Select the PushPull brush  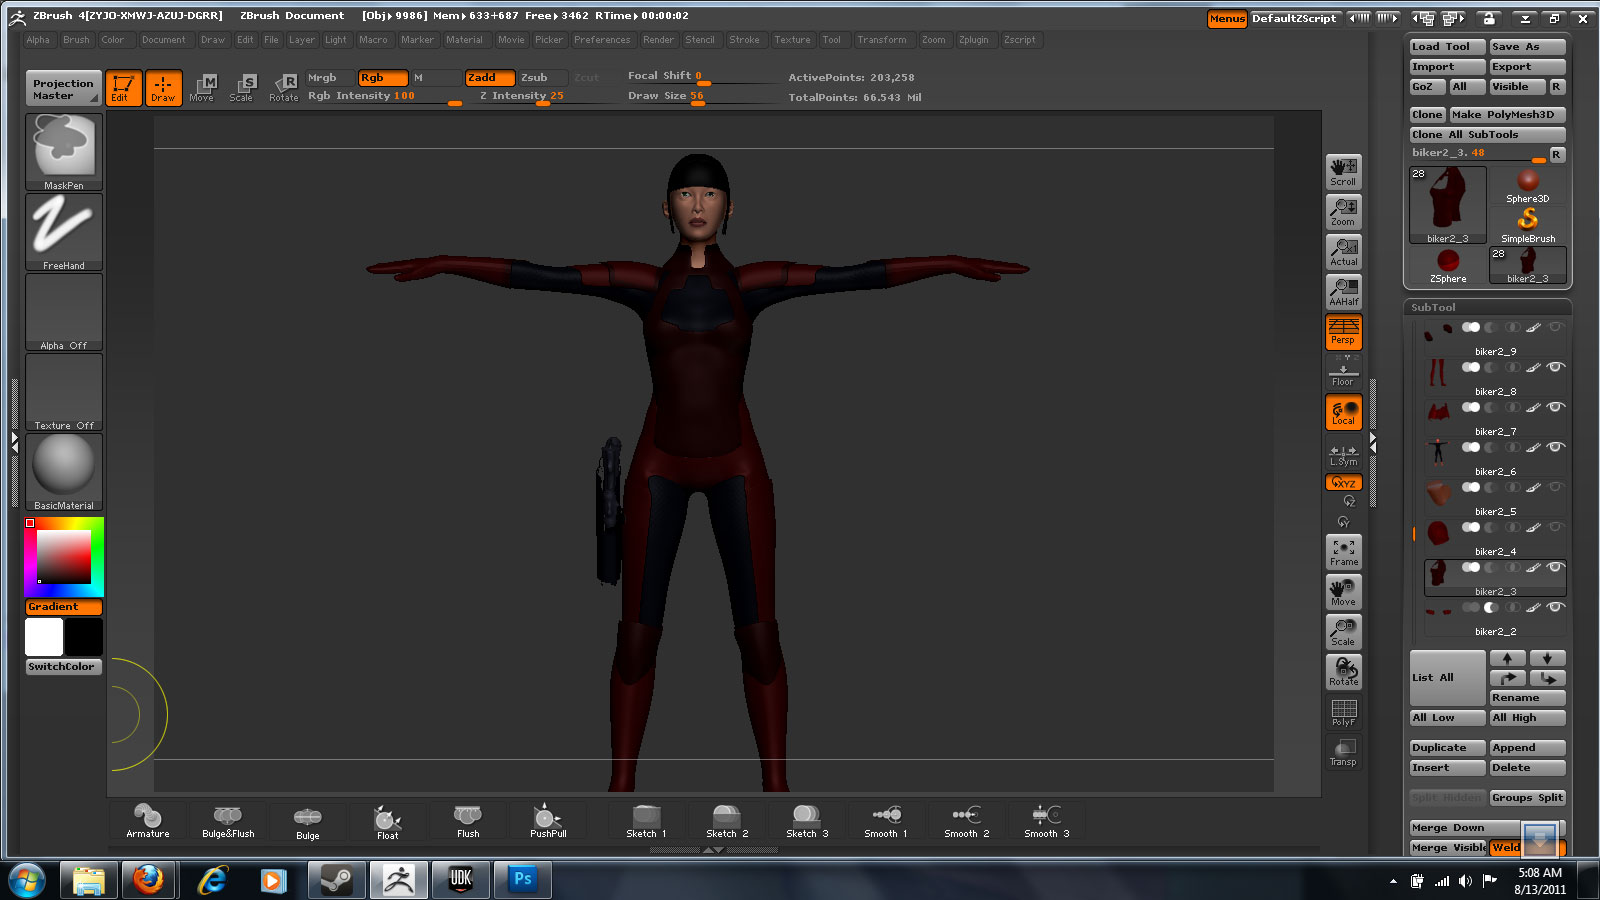548,821
